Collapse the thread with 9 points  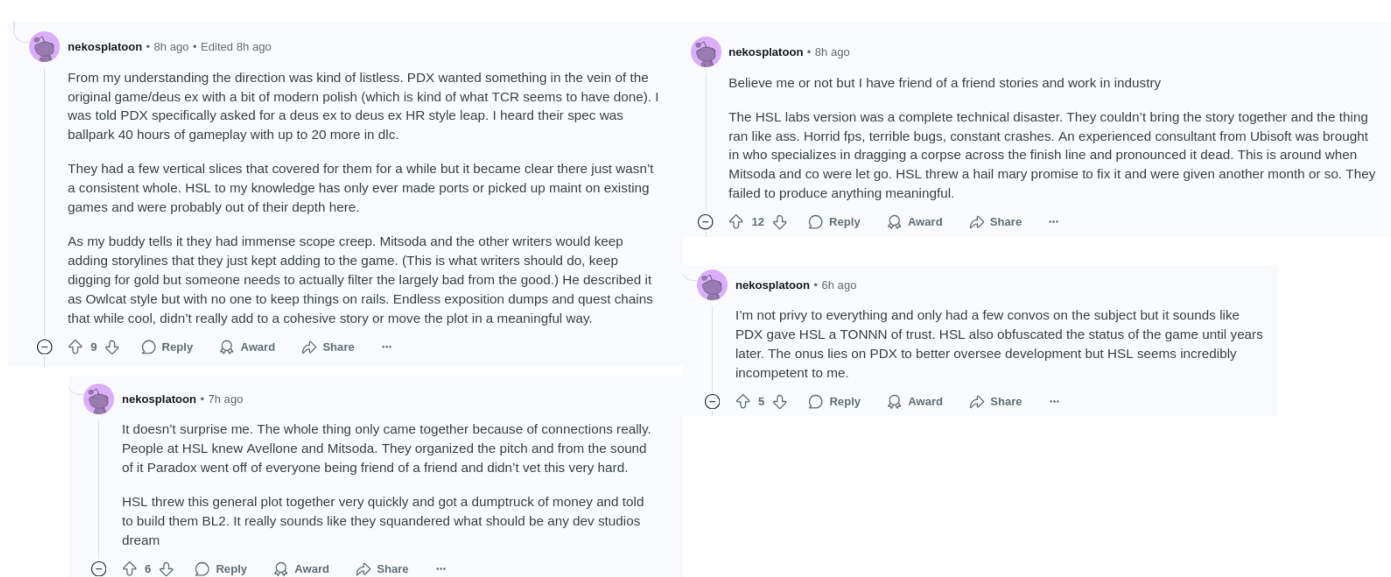tap(44, 347)
